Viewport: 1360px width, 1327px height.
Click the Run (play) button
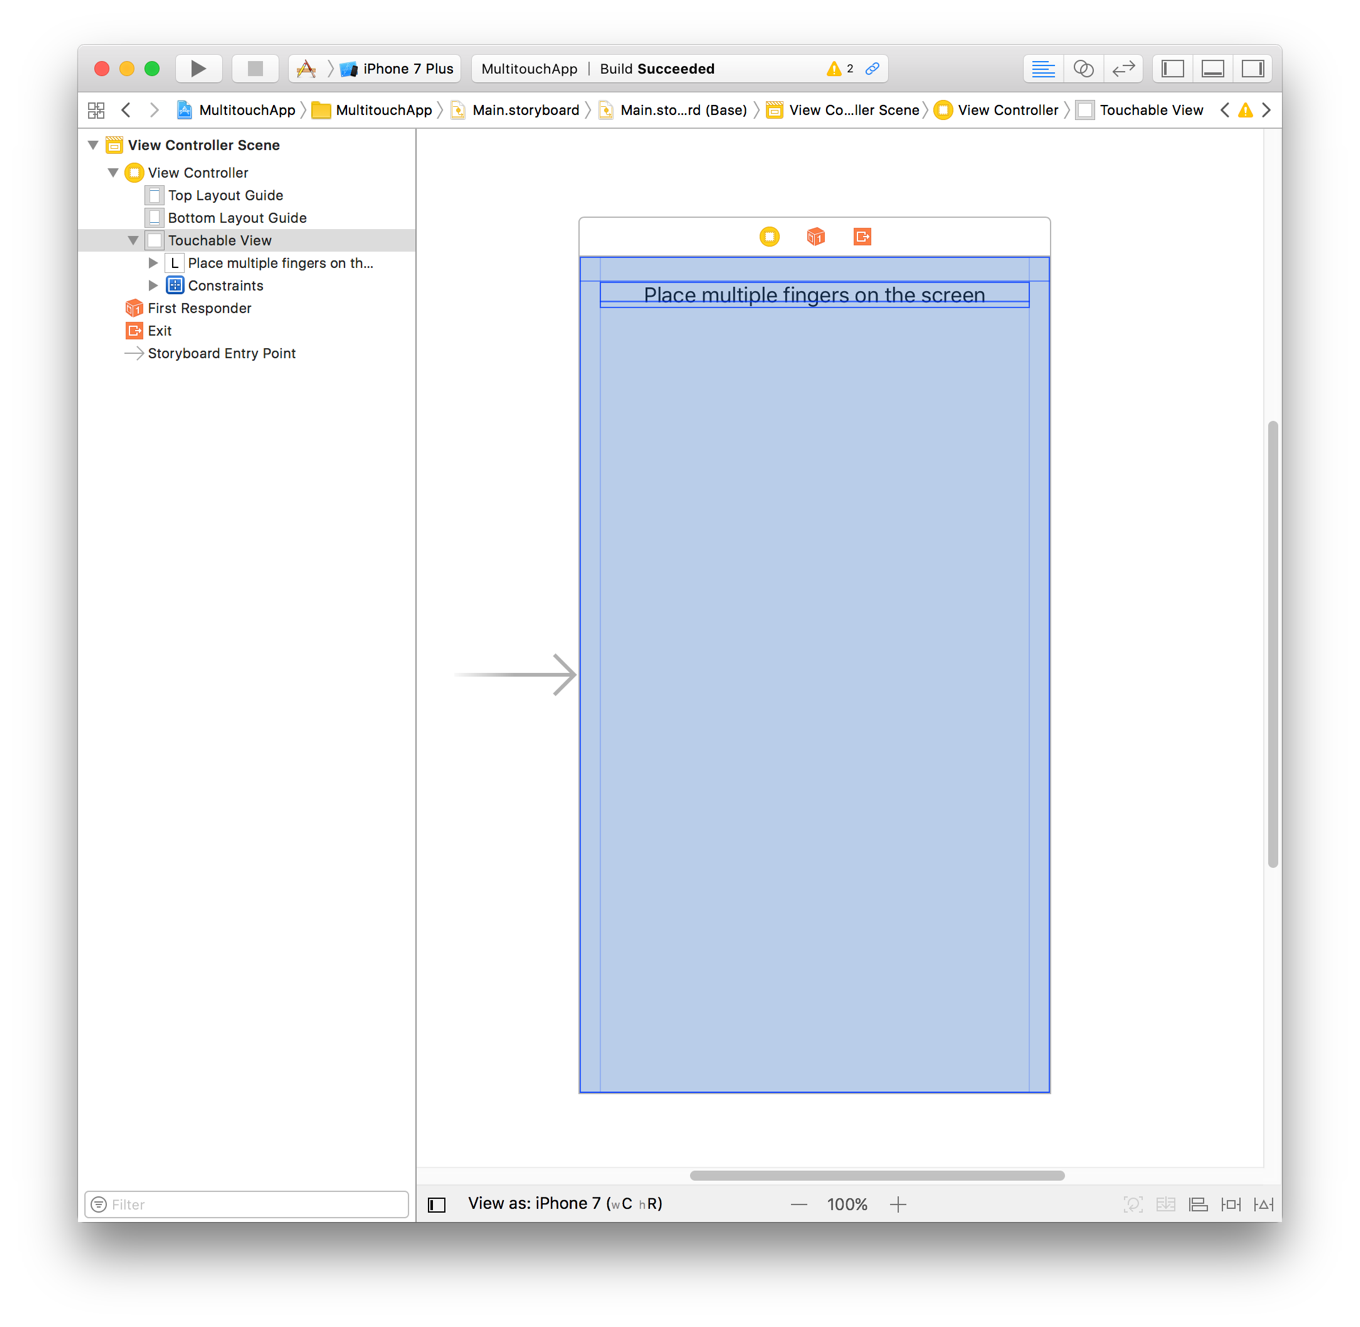click(x=198, y=69)
